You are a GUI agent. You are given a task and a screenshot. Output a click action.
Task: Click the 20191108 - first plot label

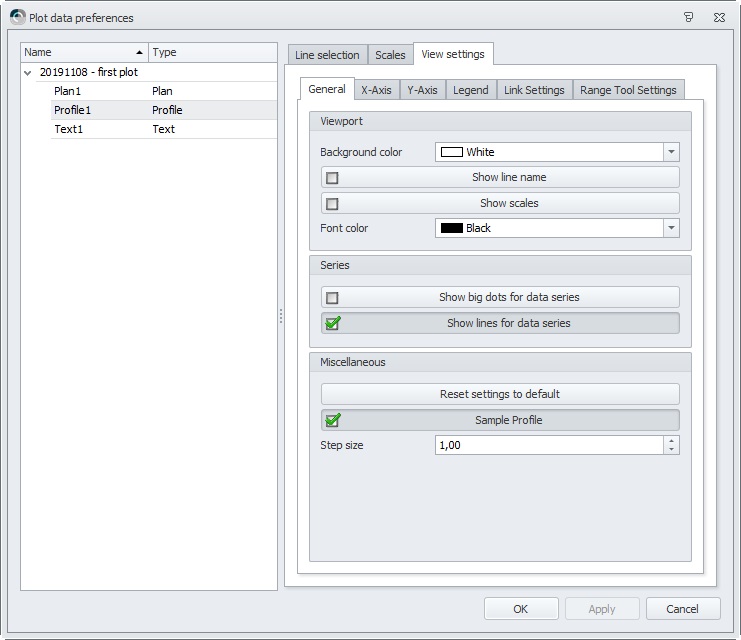click(x=89, y=72)
